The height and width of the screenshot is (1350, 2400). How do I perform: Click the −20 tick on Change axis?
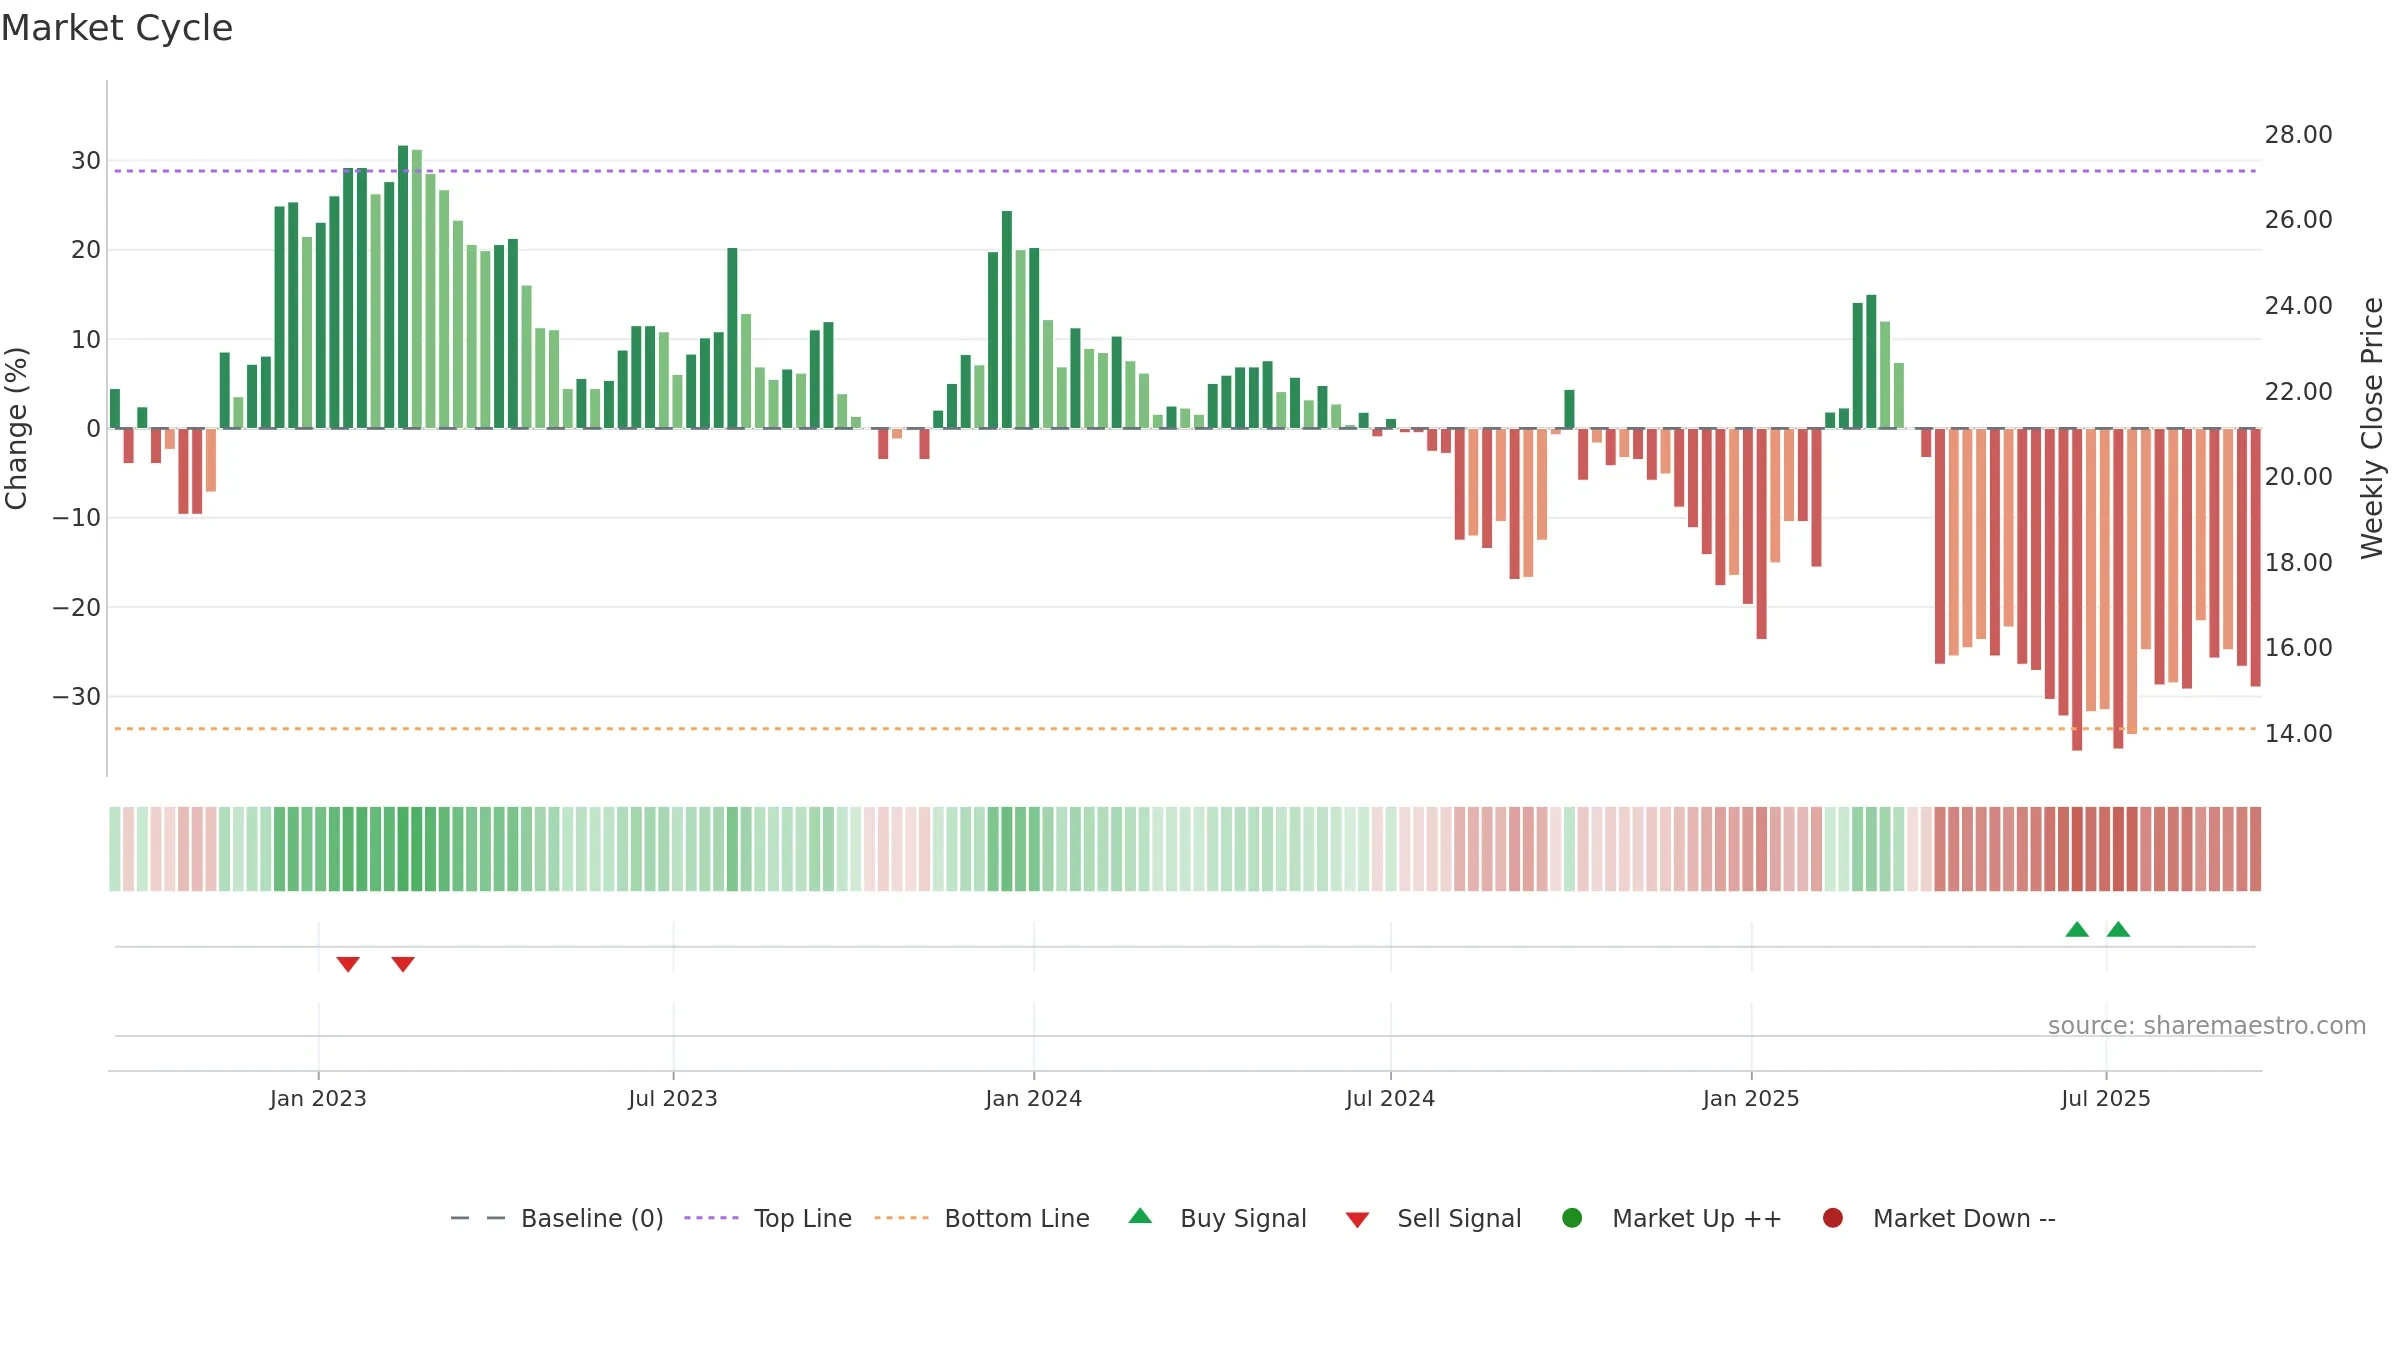(77, 607)
